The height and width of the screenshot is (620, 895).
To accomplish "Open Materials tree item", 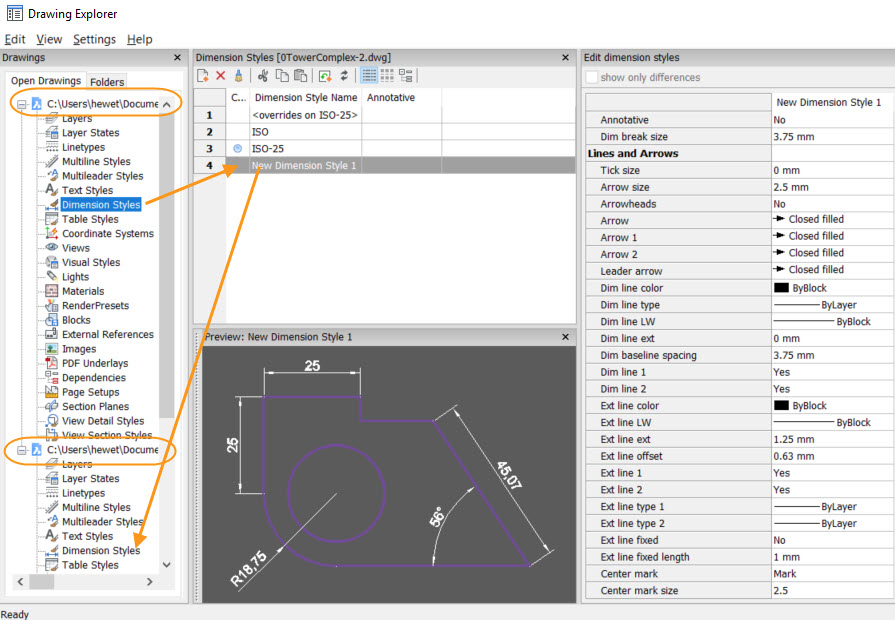I will tap(83, 291).
